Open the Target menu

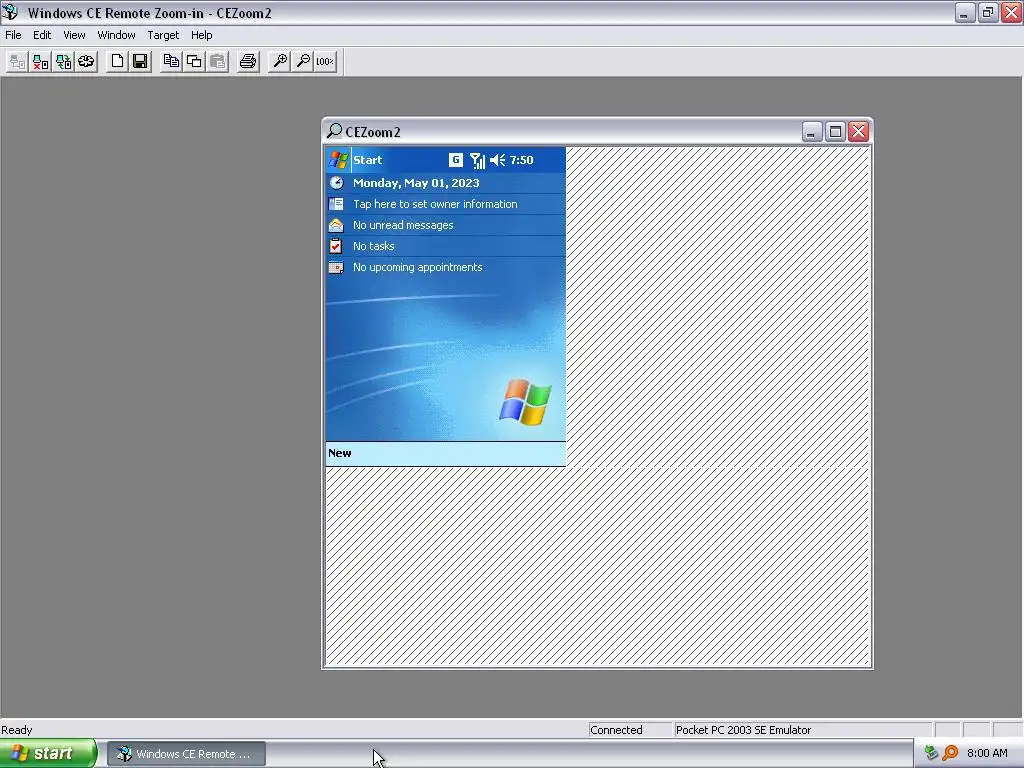click(x=163, y=35)
